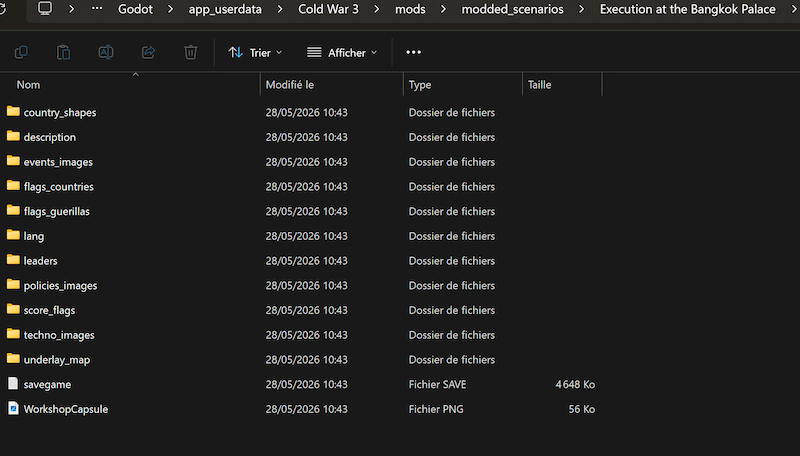Select the underlay_map folder icon

coord(13,359)
